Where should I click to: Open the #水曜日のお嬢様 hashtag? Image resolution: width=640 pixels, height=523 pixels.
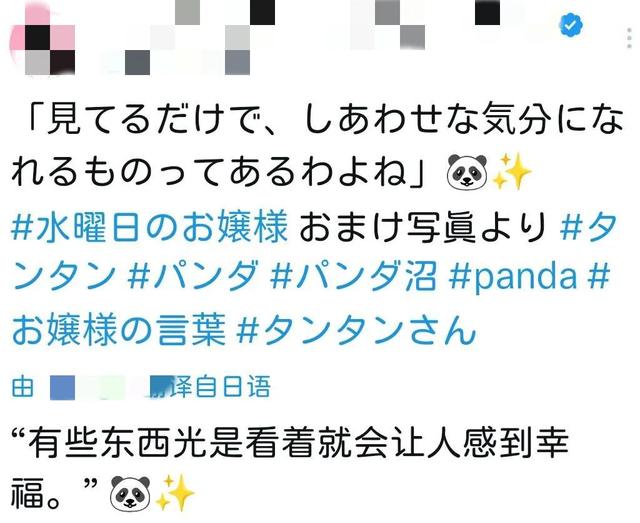coord(149,226)
